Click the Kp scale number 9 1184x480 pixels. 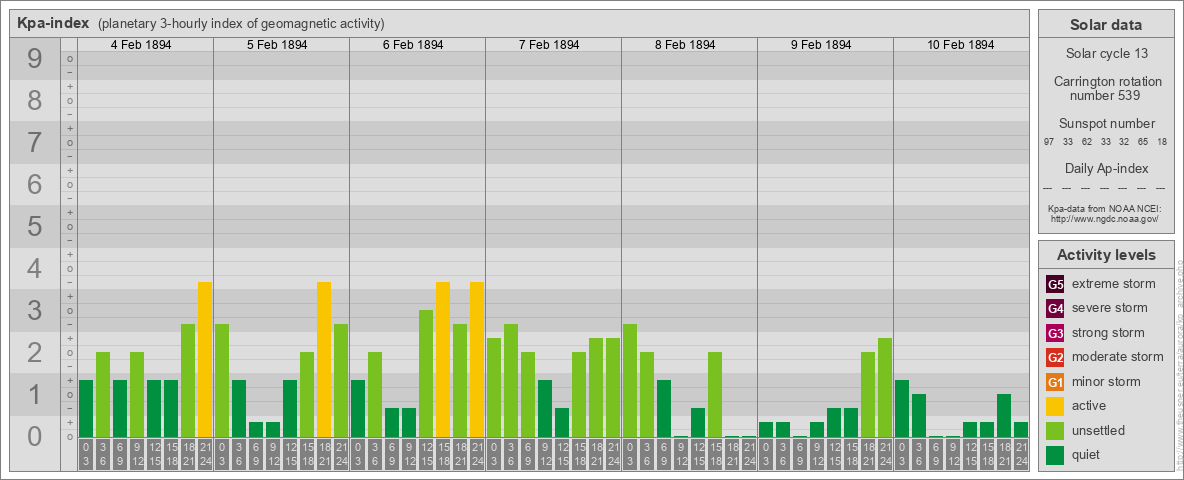34,59
